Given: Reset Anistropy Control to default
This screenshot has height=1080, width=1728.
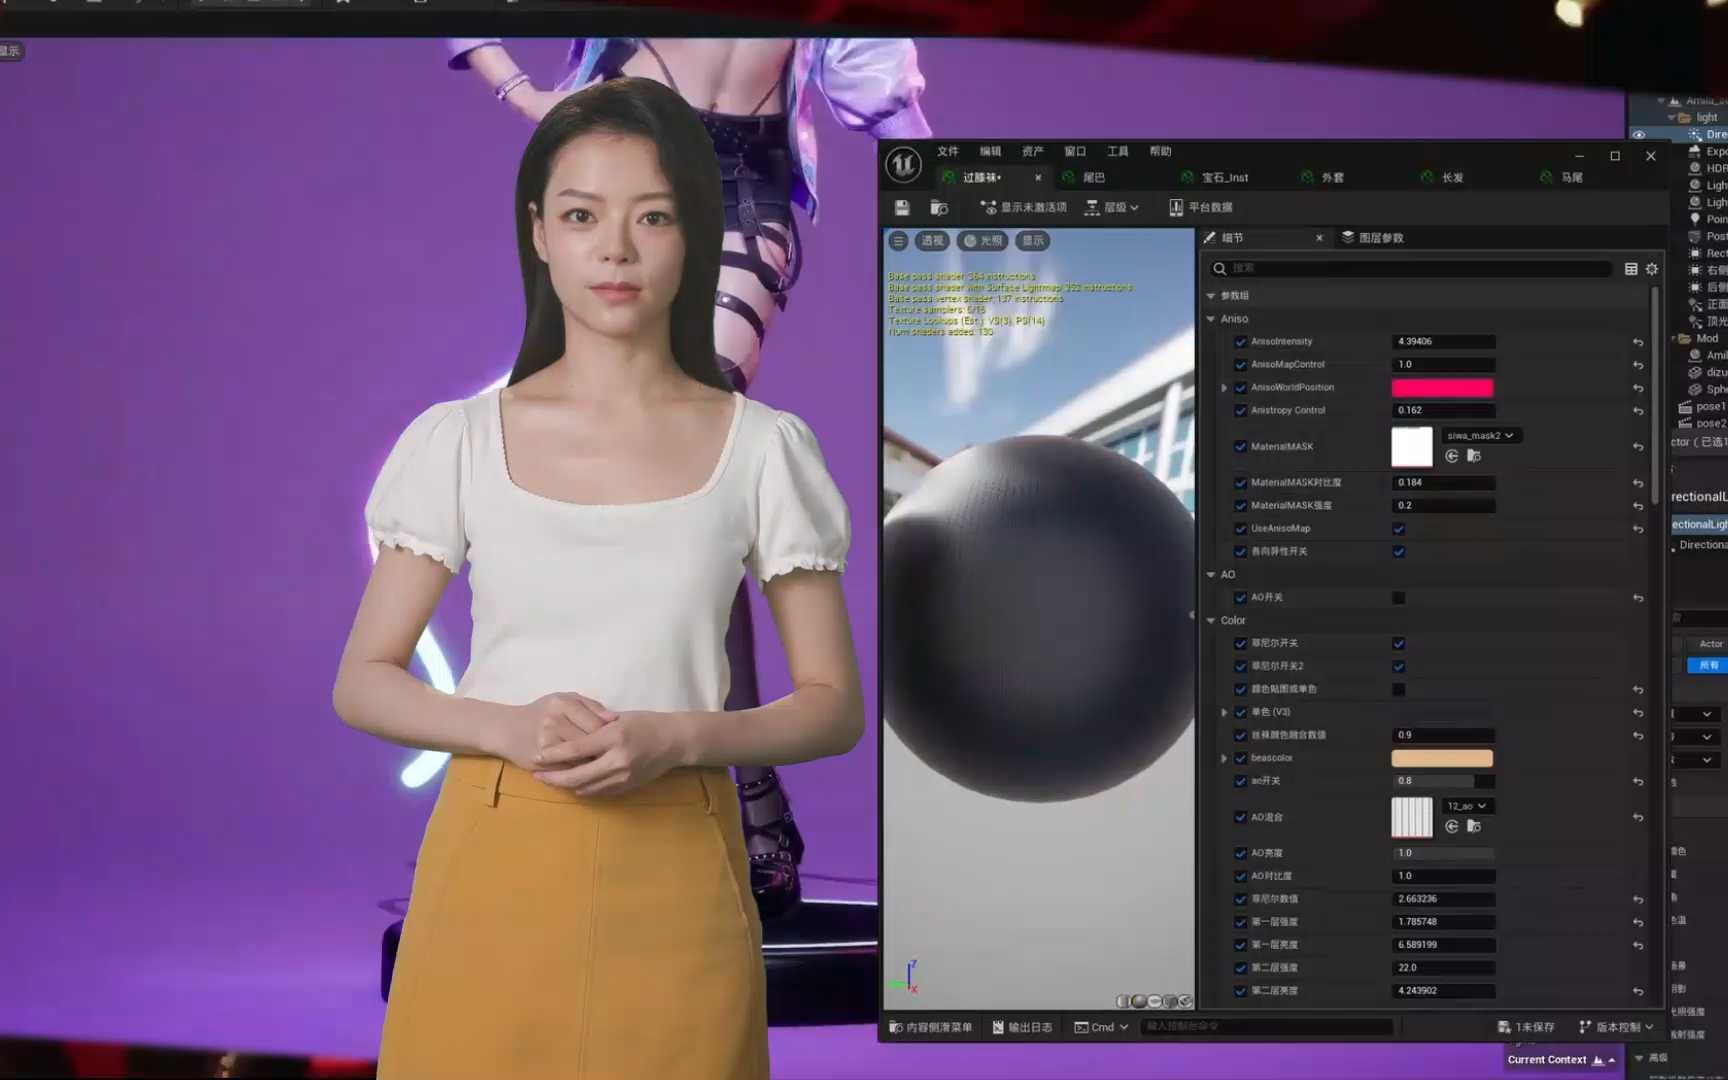Looking at the screenshot, I should (1638, 411).
